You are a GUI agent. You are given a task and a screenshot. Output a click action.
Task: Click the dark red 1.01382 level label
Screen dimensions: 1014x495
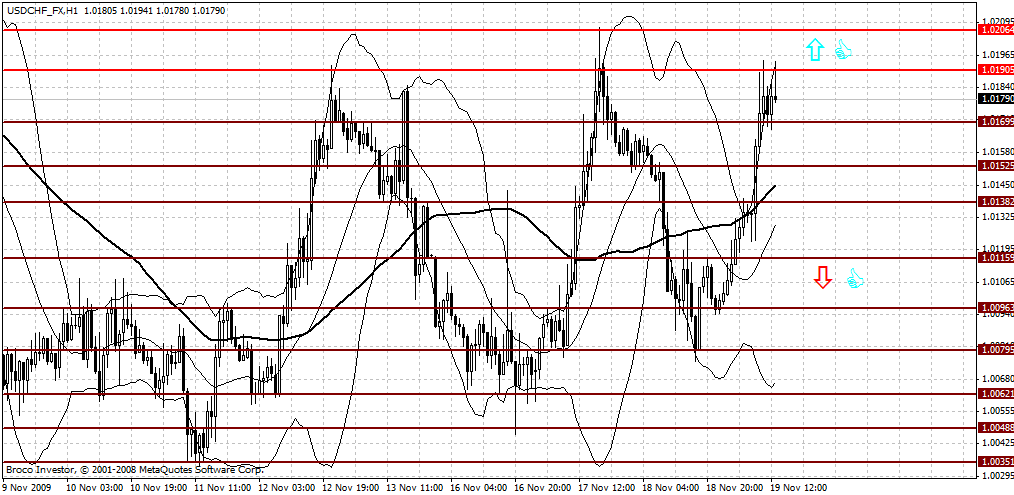click(x=997, y=202)
